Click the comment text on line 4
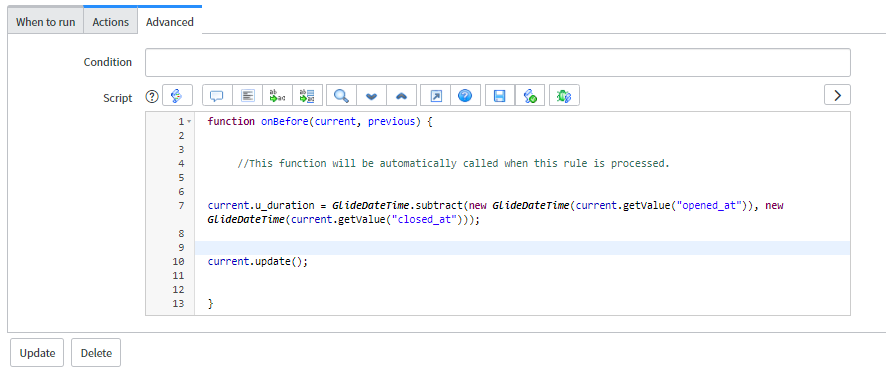The image size is (886, 375). (453, 164)
